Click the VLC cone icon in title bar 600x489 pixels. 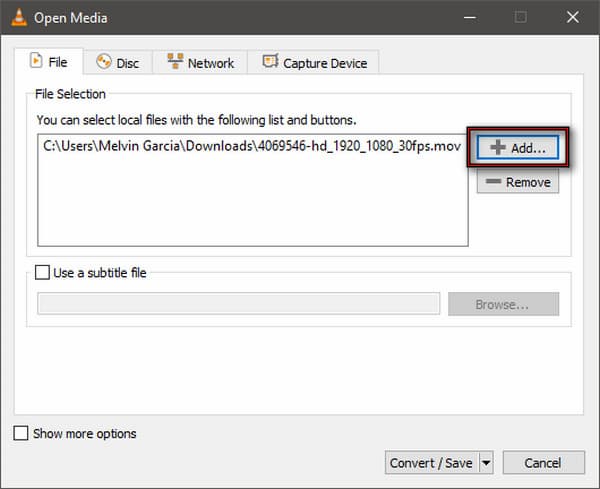pyautogui.click(x=19, y=18)
